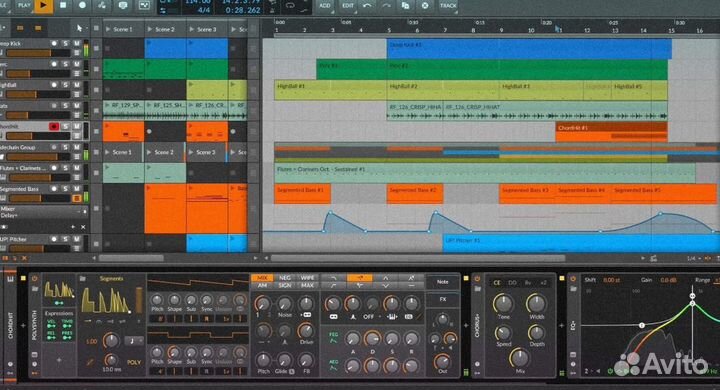This screenshot has width=720, height=390.
Task: Undo the last action
Action: (367, 6)
